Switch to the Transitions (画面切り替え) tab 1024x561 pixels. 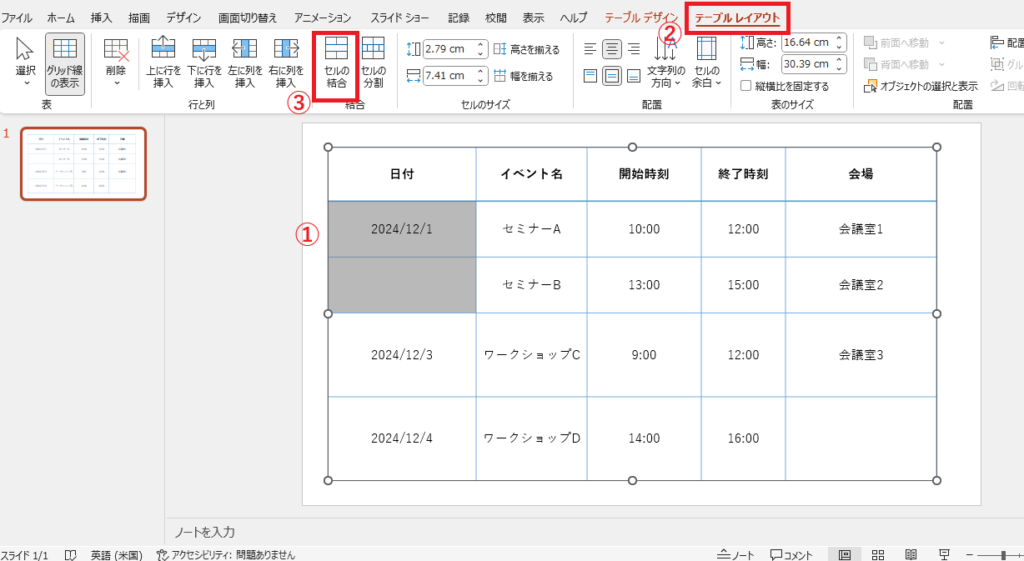tap(248, 18)
